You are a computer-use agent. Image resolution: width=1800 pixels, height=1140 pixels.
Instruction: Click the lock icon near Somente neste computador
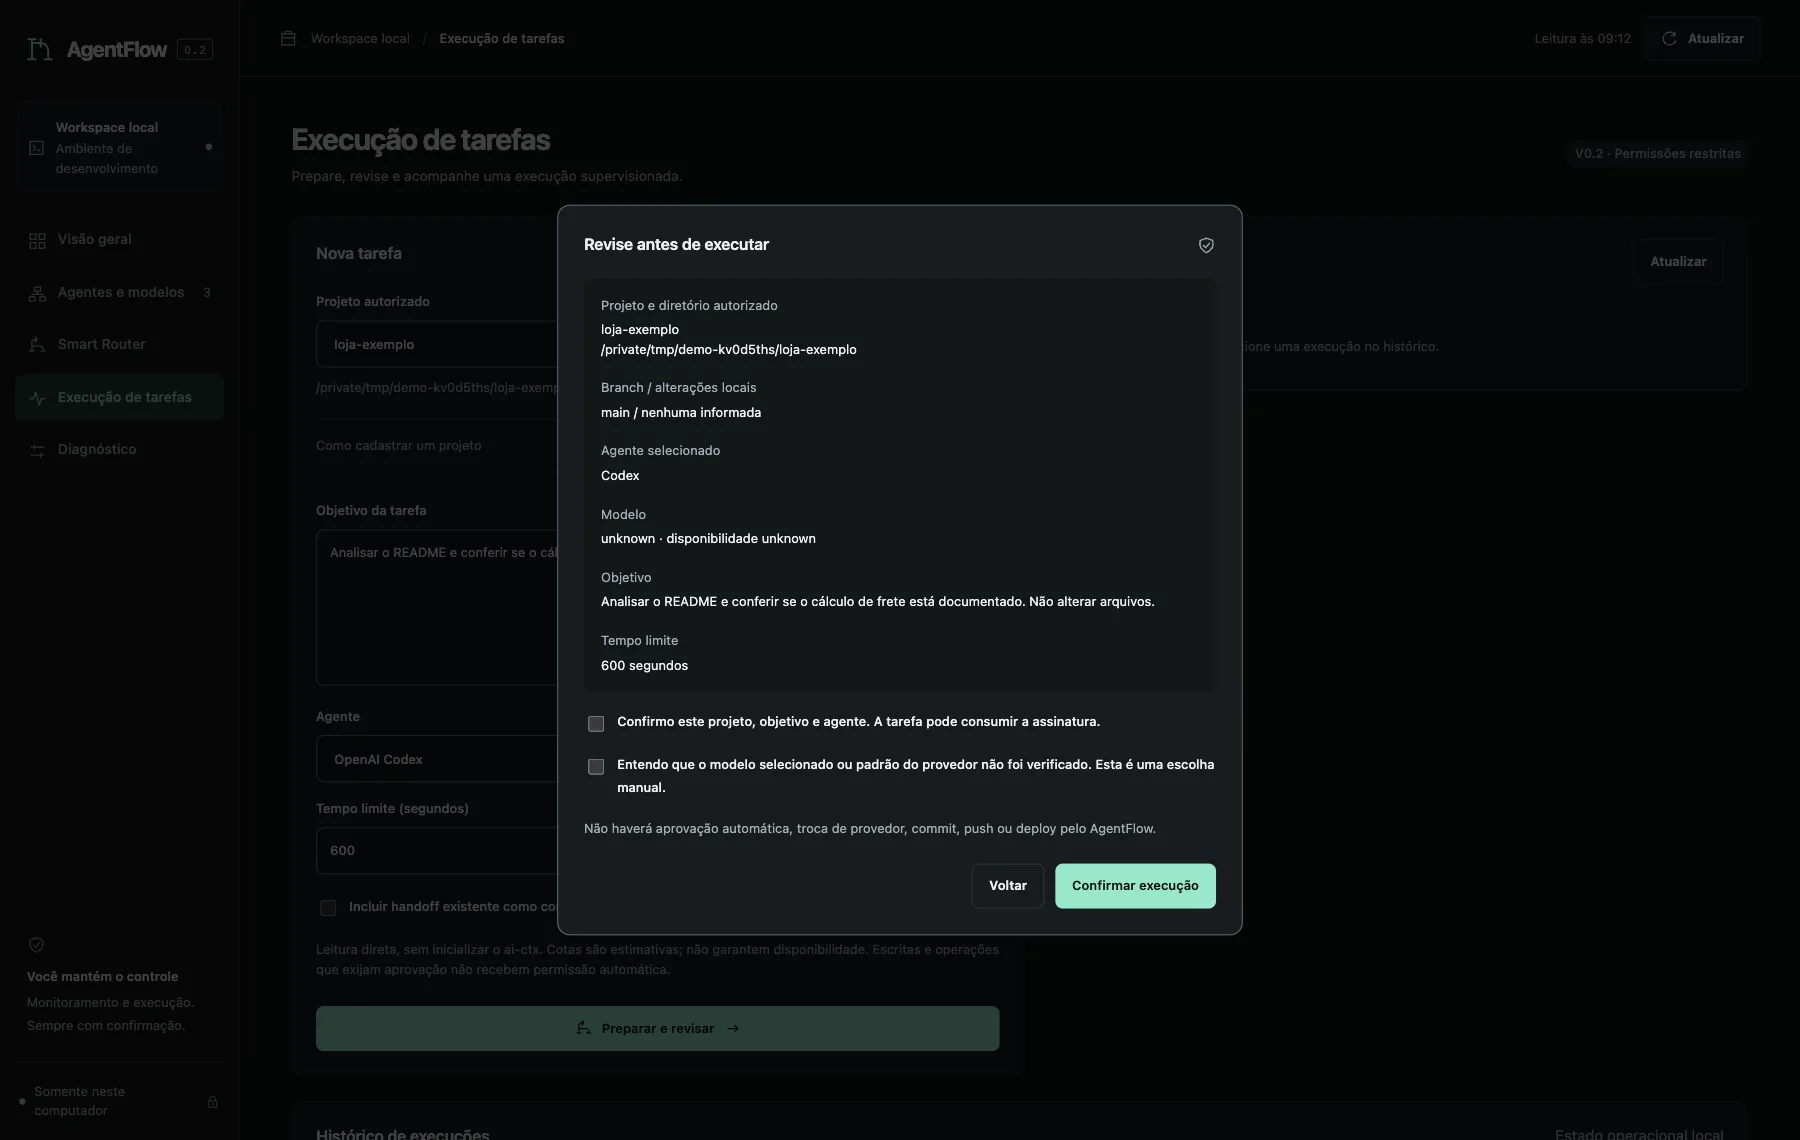(x=212, y=1102)
